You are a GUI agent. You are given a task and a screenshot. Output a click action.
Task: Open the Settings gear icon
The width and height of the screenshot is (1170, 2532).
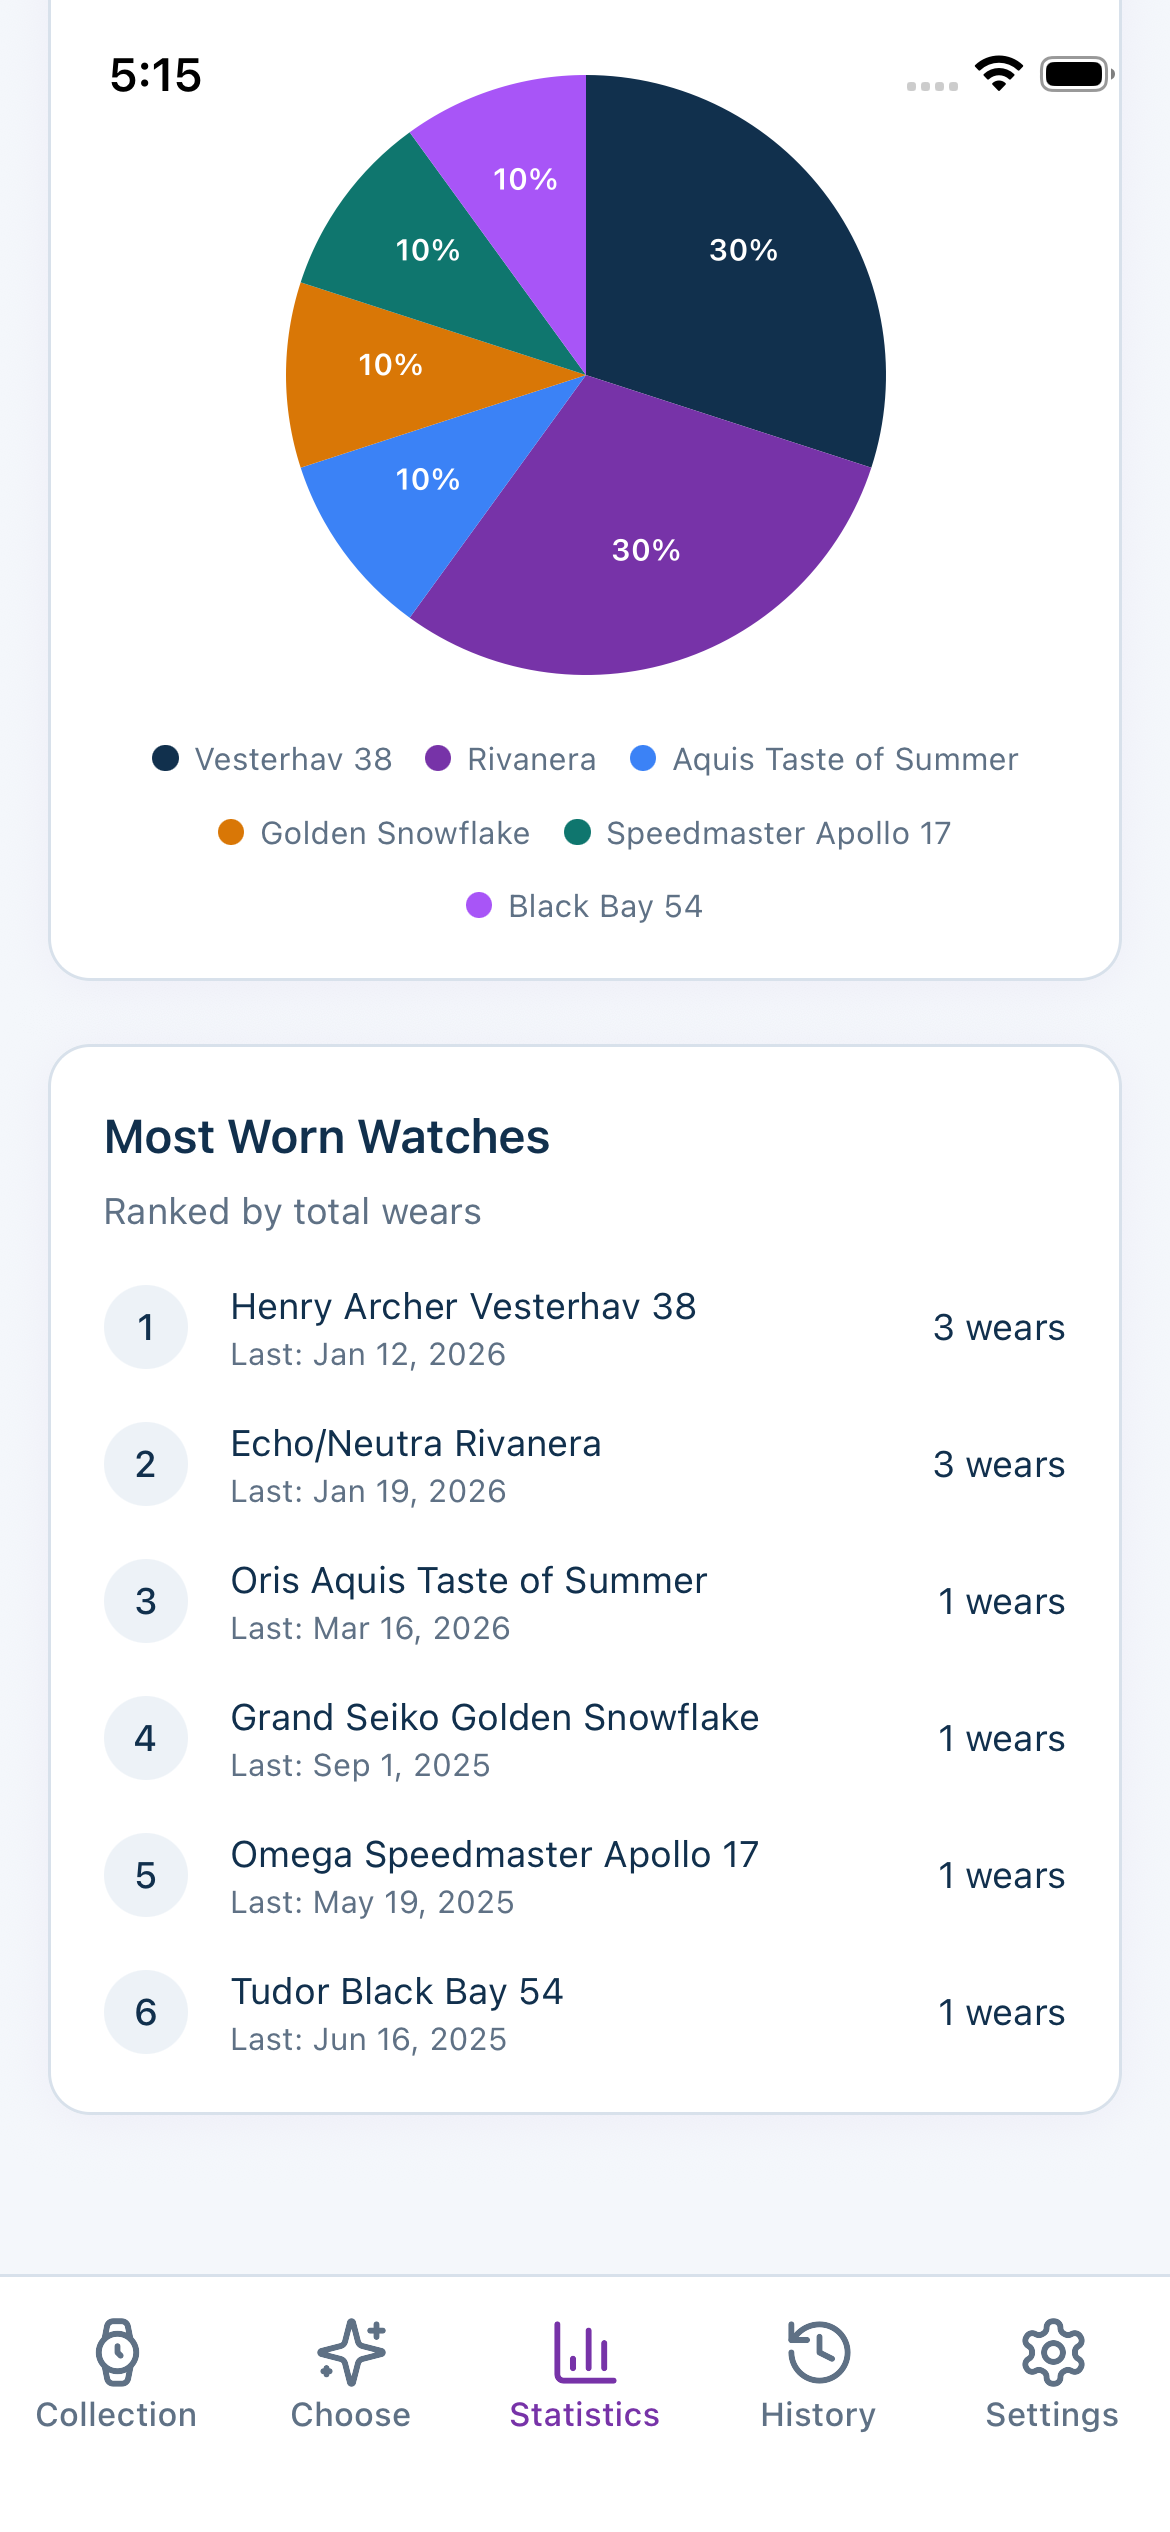click(1053, 2351)
